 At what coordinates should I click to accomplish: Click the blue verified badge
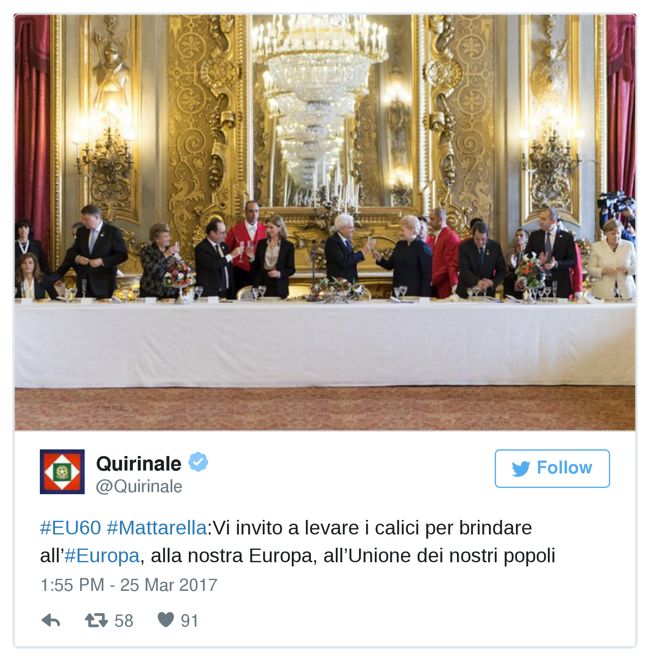198,462
